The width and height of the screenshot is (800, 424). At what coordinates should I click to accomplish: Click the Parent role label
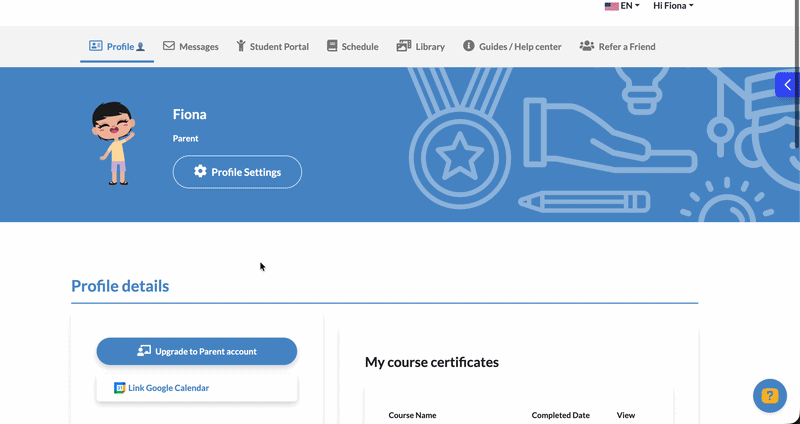[185, 138]
